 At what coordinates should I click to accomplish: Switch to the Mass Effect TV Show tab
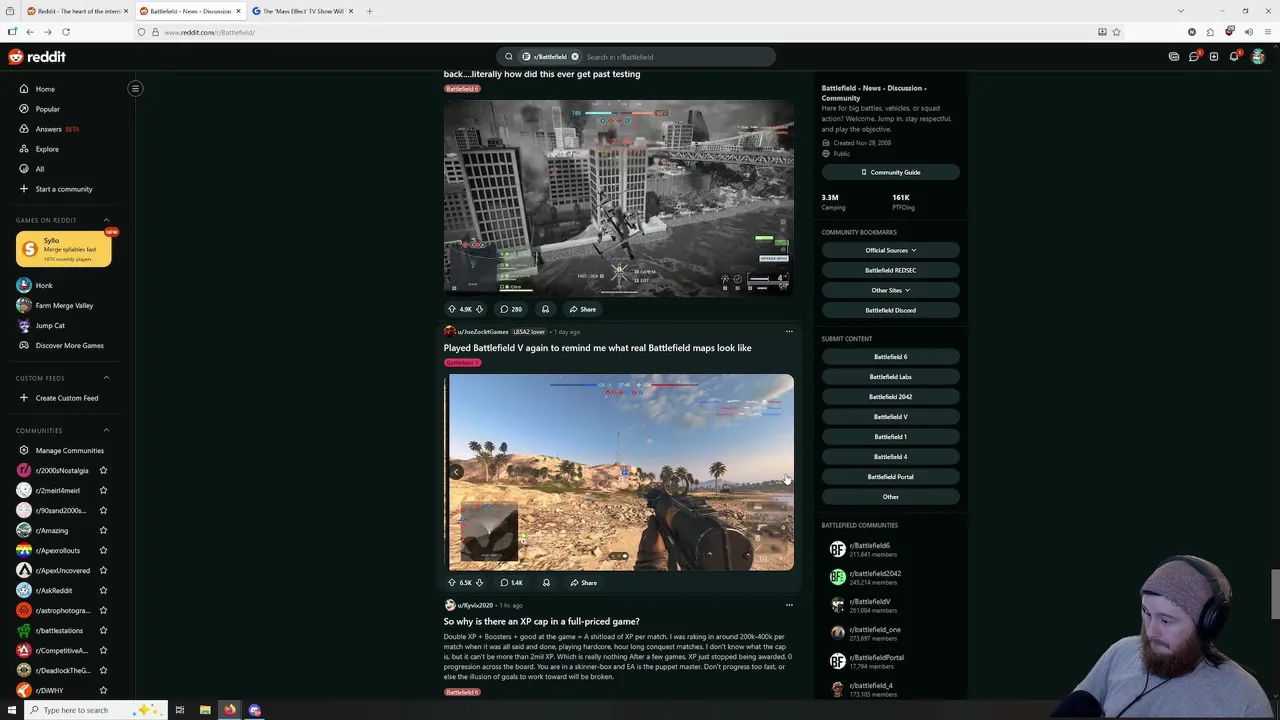pyautogui.click(x=302, y=11)
